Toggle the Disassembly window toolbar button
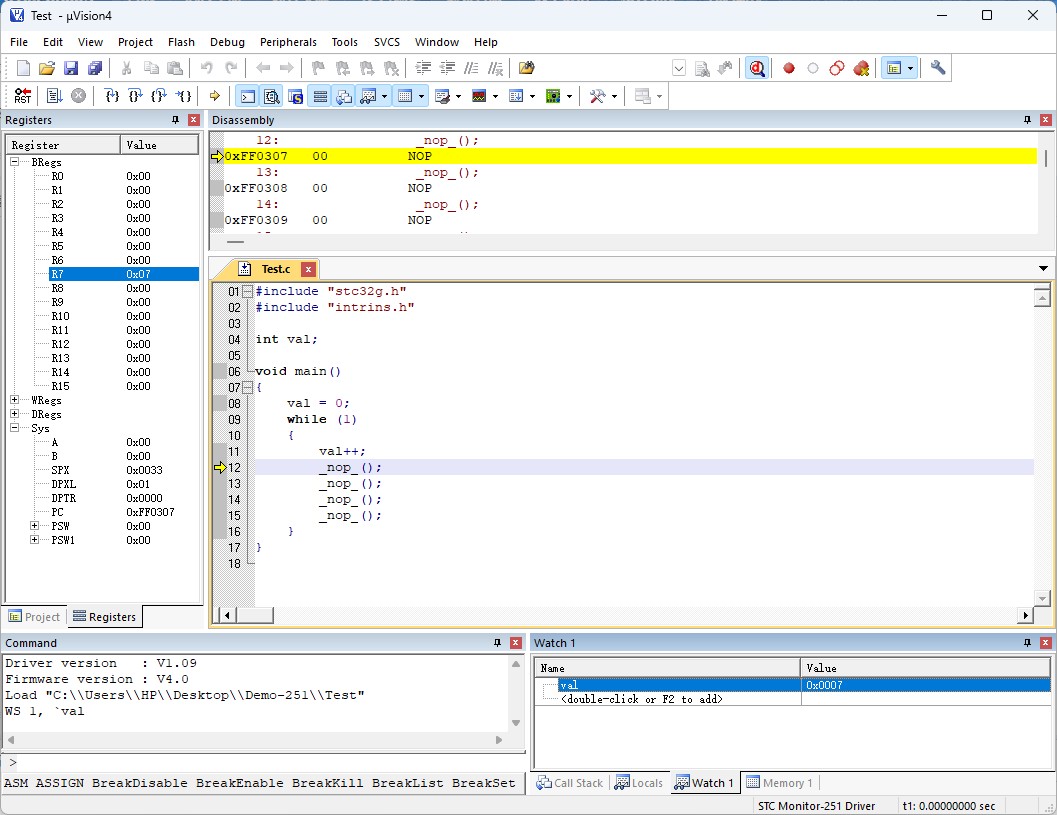This screenshot has width=1057, height=815. click(272, 96)
